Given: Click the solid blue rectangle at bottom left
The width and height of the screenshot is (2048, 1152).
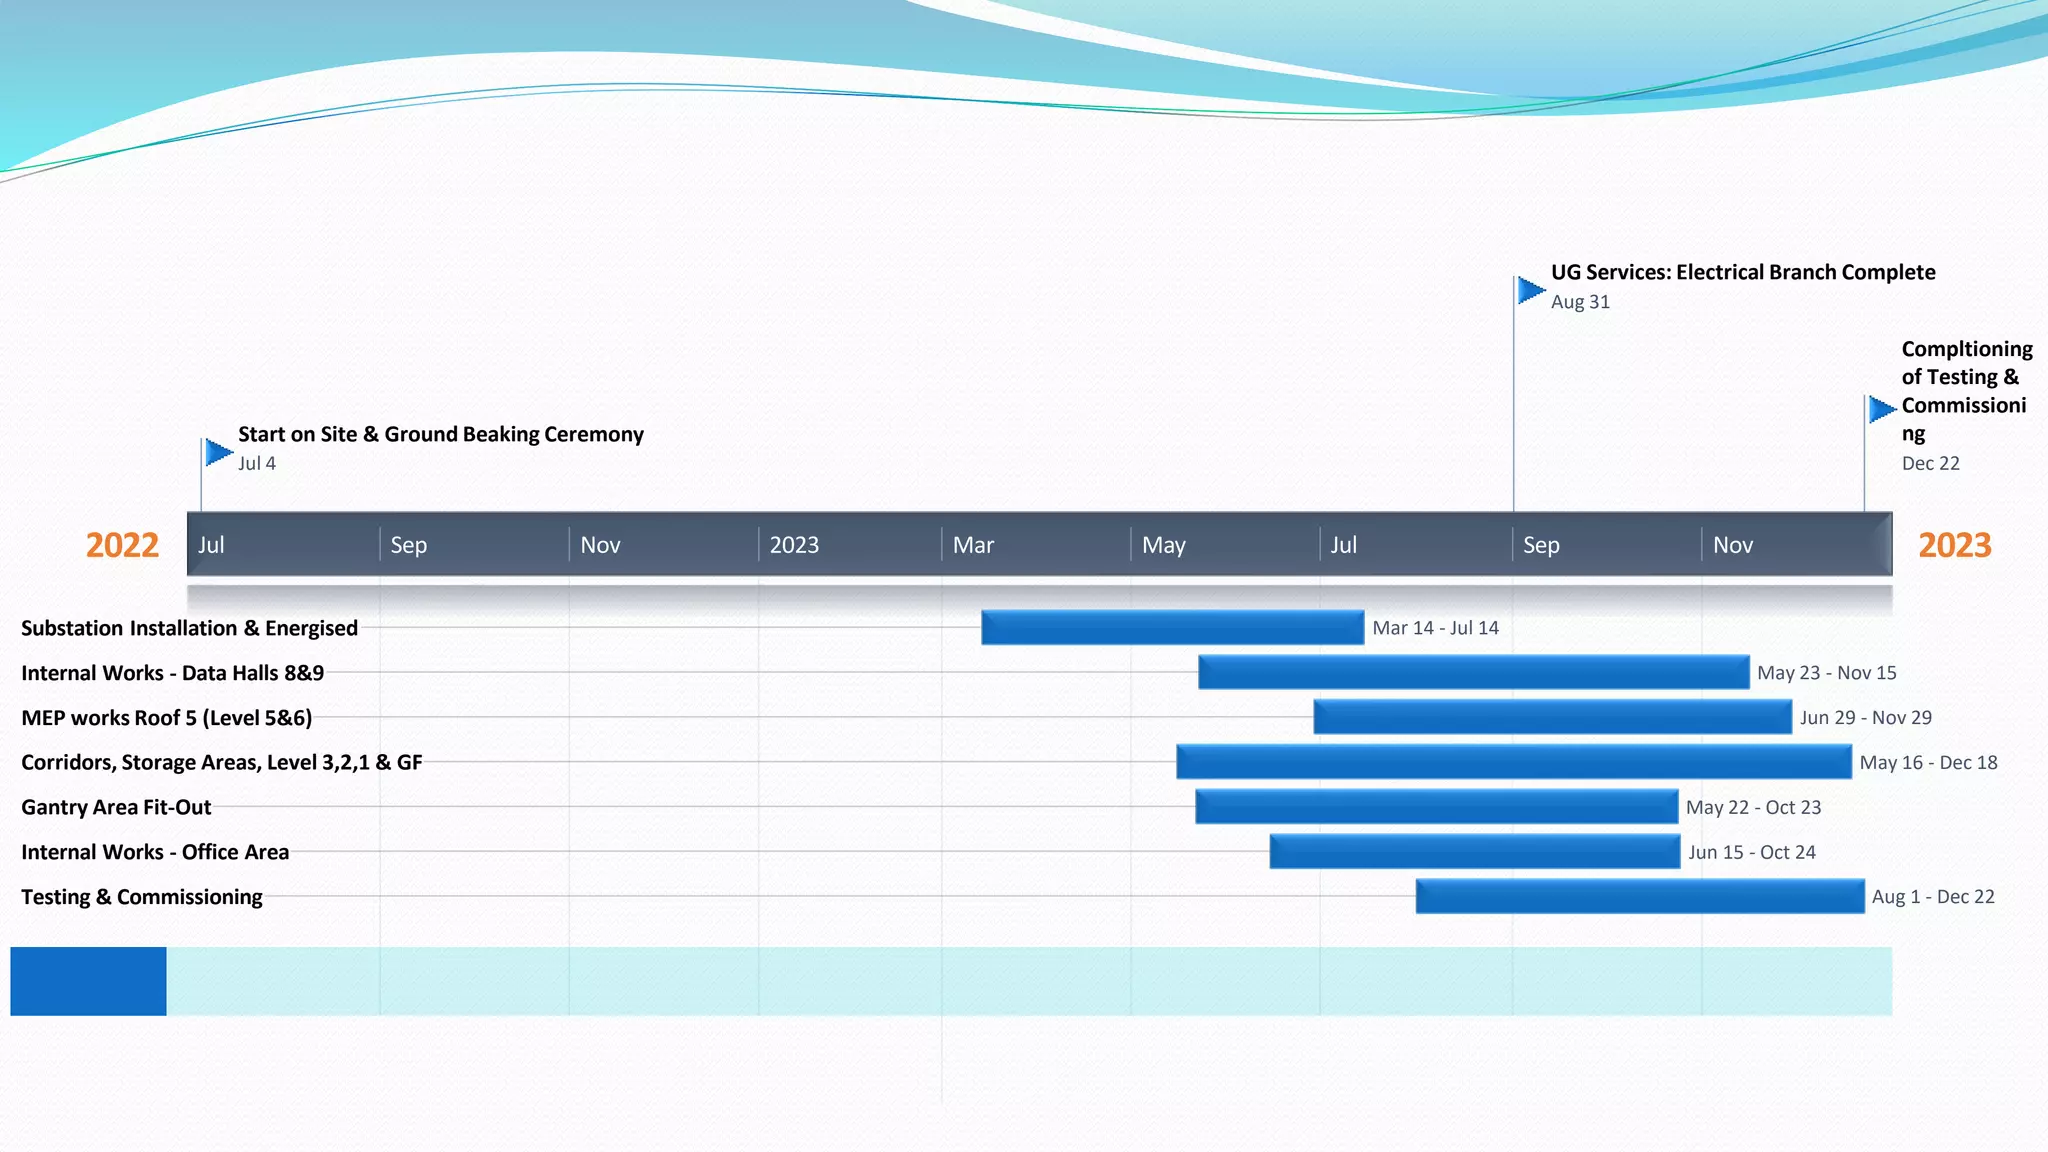Looking at the screenshot, I should (88, 981).
